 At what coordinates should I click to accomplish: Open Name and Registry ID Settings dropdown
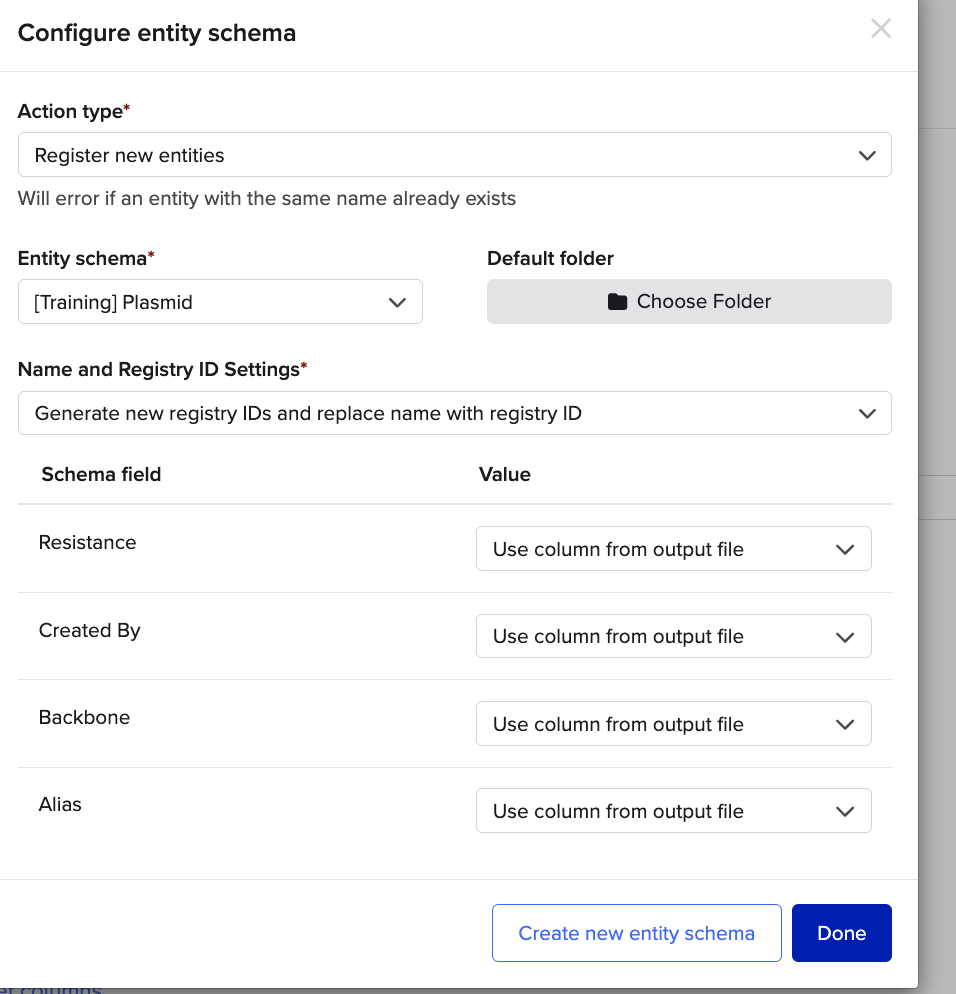tap(454, 413)
